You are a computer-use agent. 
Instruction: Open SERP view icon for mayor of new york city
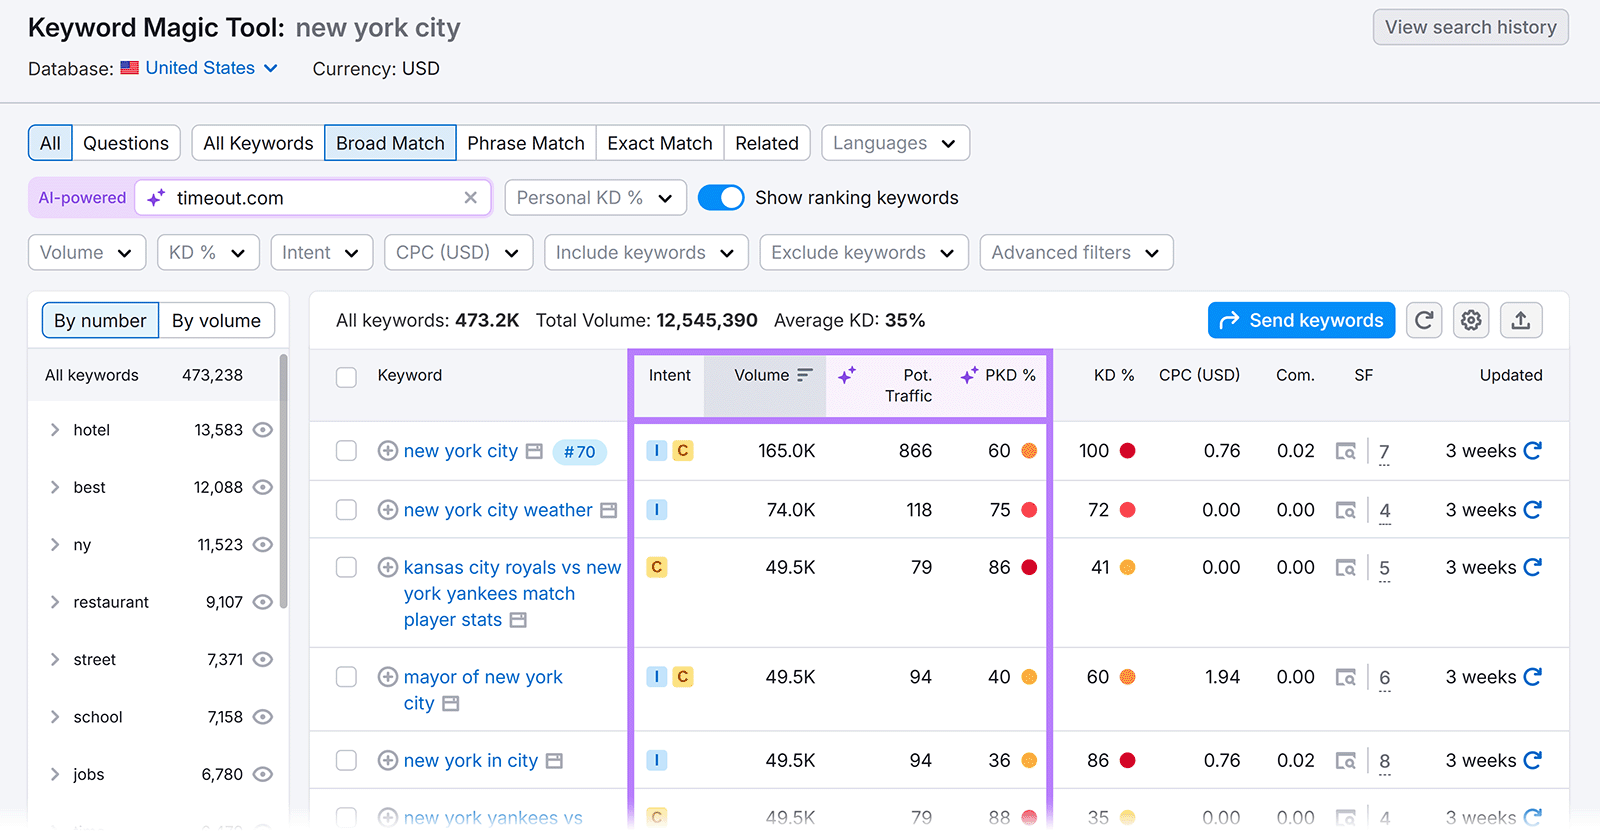point(1346,678)
